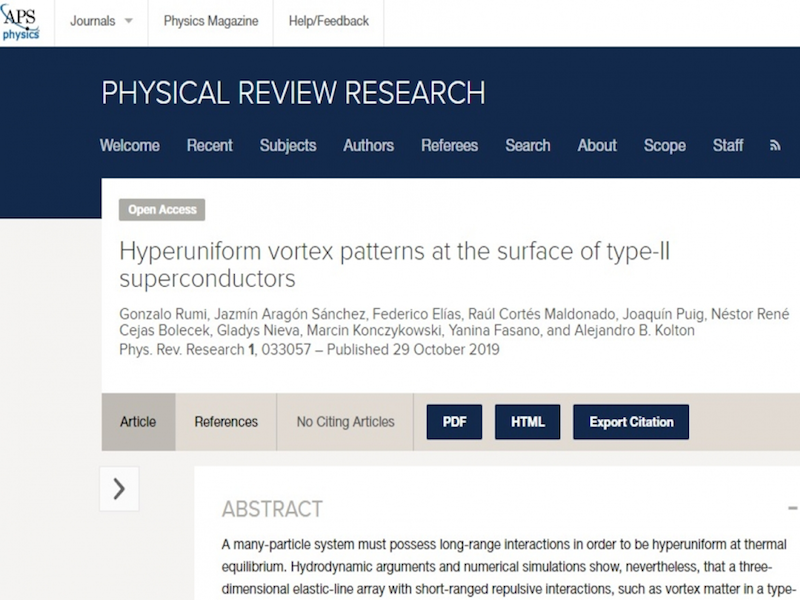The image size is (800, 600).
Task: Open author Marcin Konczykowski's link
Action: point(374,331)
